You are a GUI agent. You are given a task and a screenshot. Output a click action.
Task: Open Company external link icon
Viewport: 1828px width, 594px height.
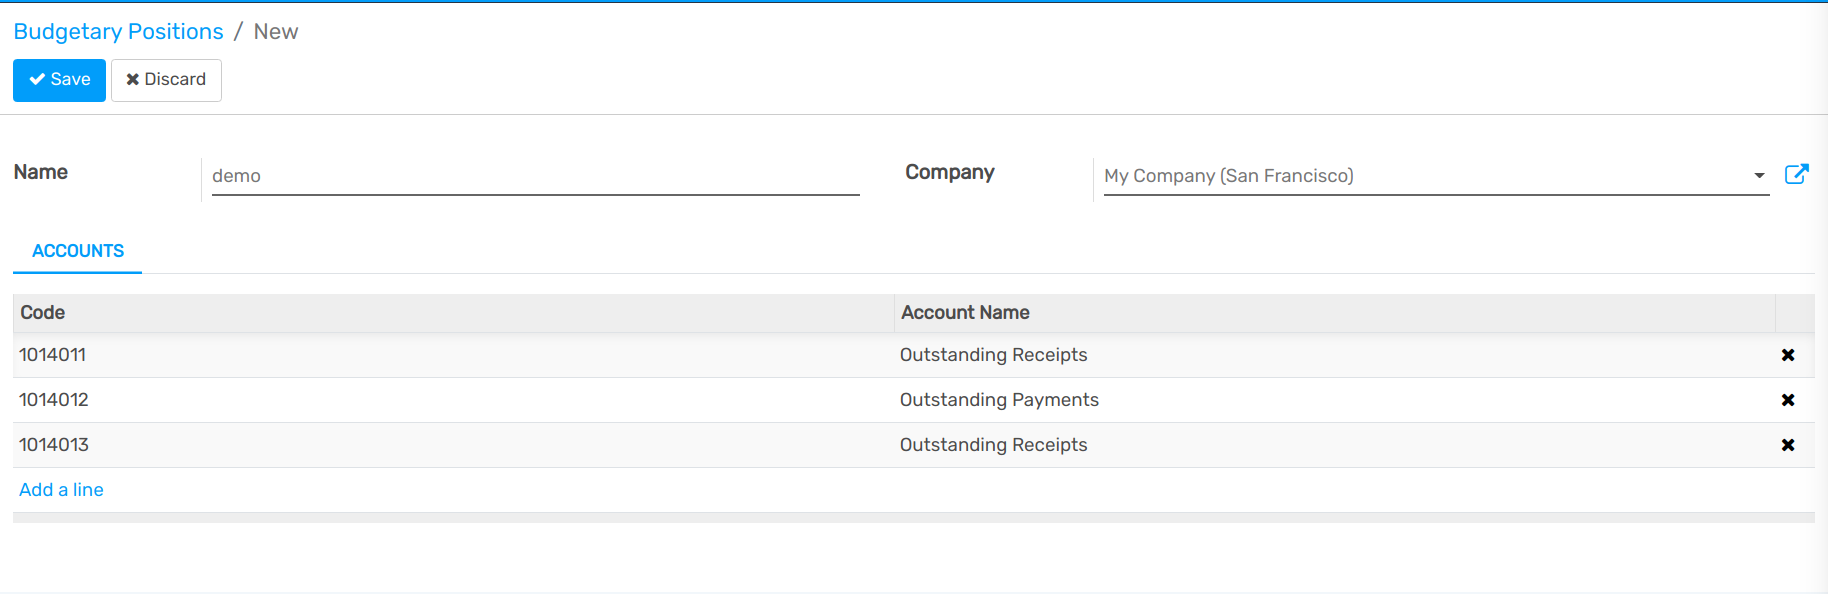pyautogui.click(x=1796, y=174)
